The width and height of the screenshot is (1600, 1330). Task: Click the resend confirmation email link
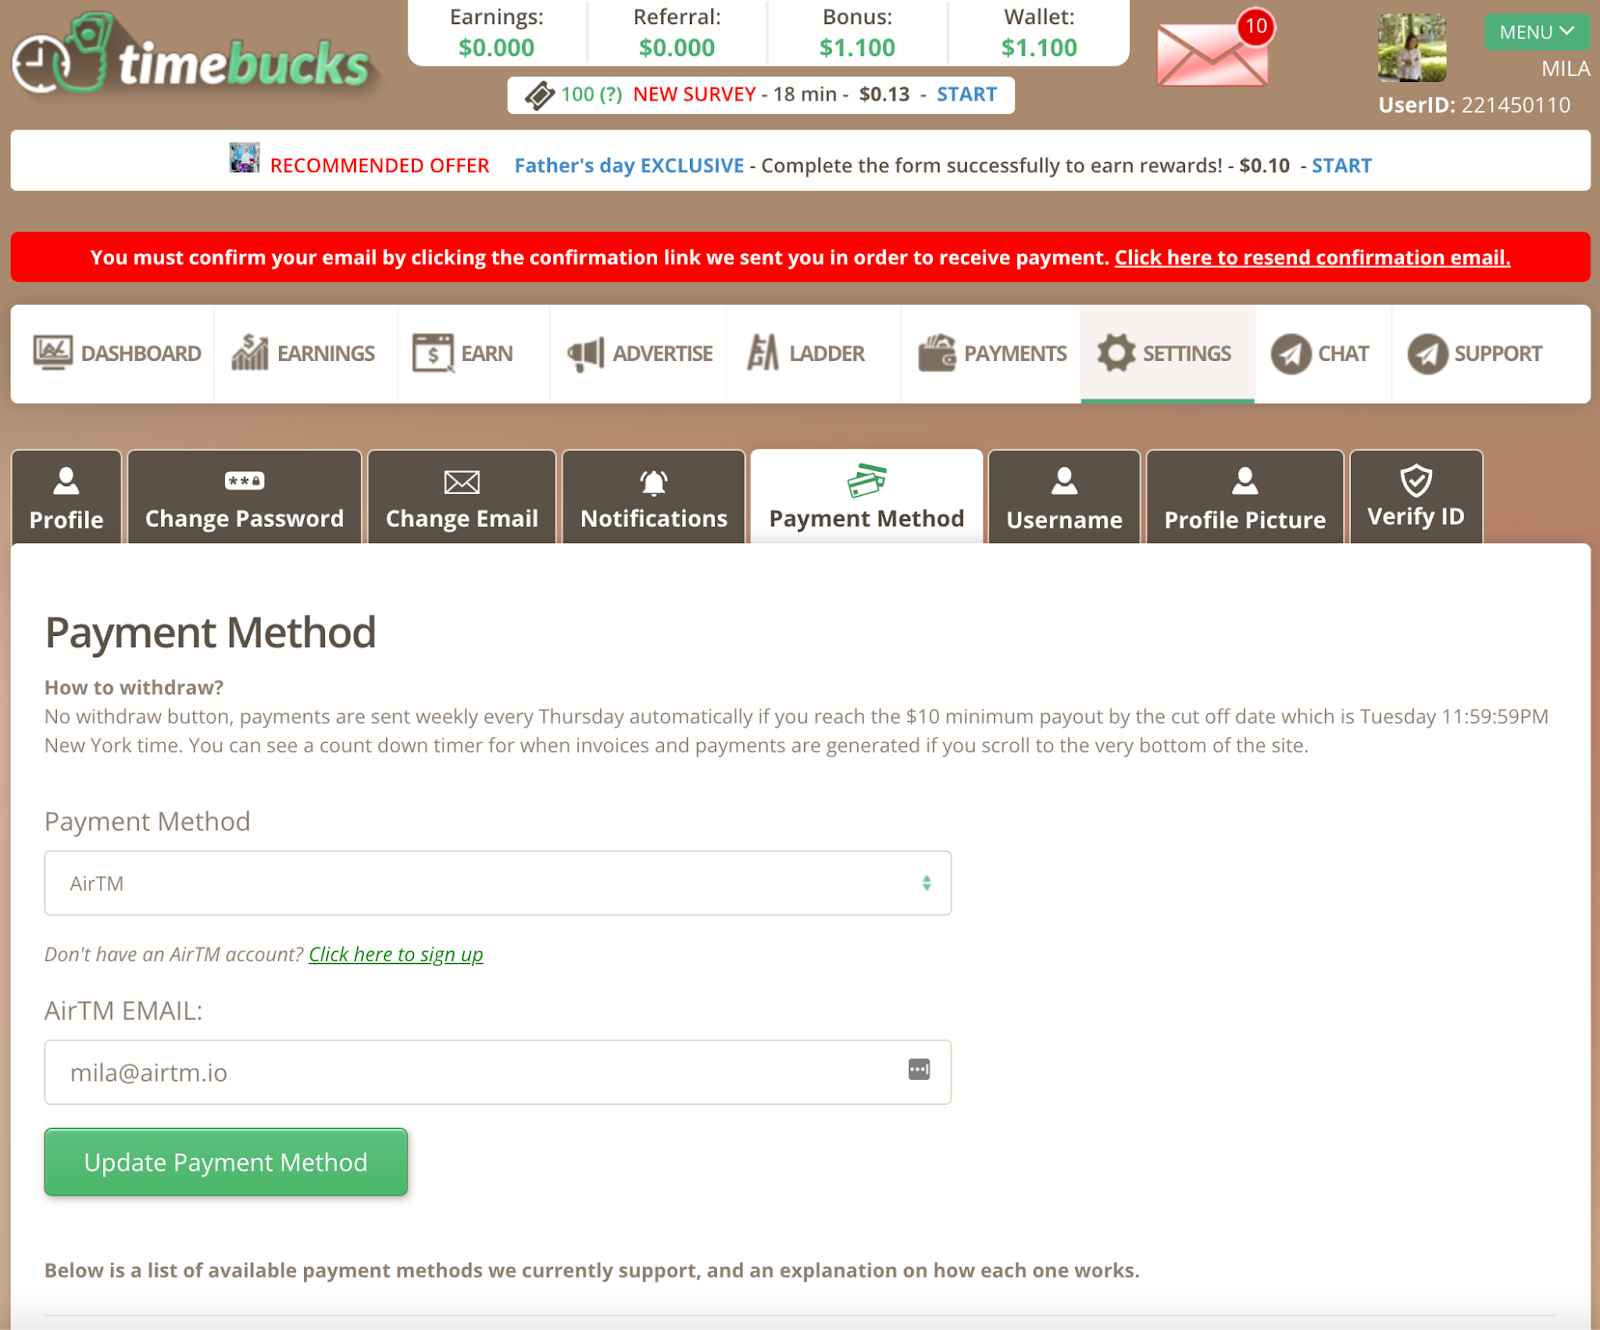tap(1312, 257)
